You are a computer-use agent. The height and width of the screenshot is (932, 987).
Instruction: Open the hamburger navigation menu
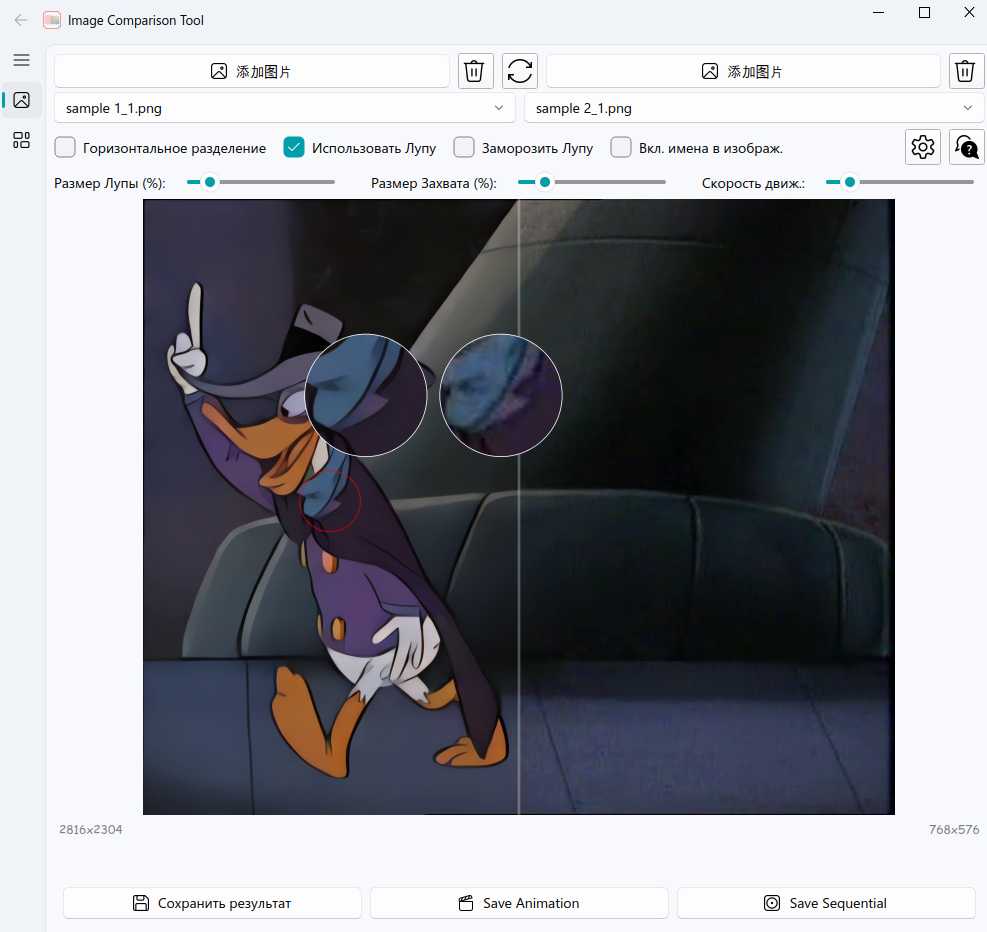pyautogui.click(x=21, y=60)
